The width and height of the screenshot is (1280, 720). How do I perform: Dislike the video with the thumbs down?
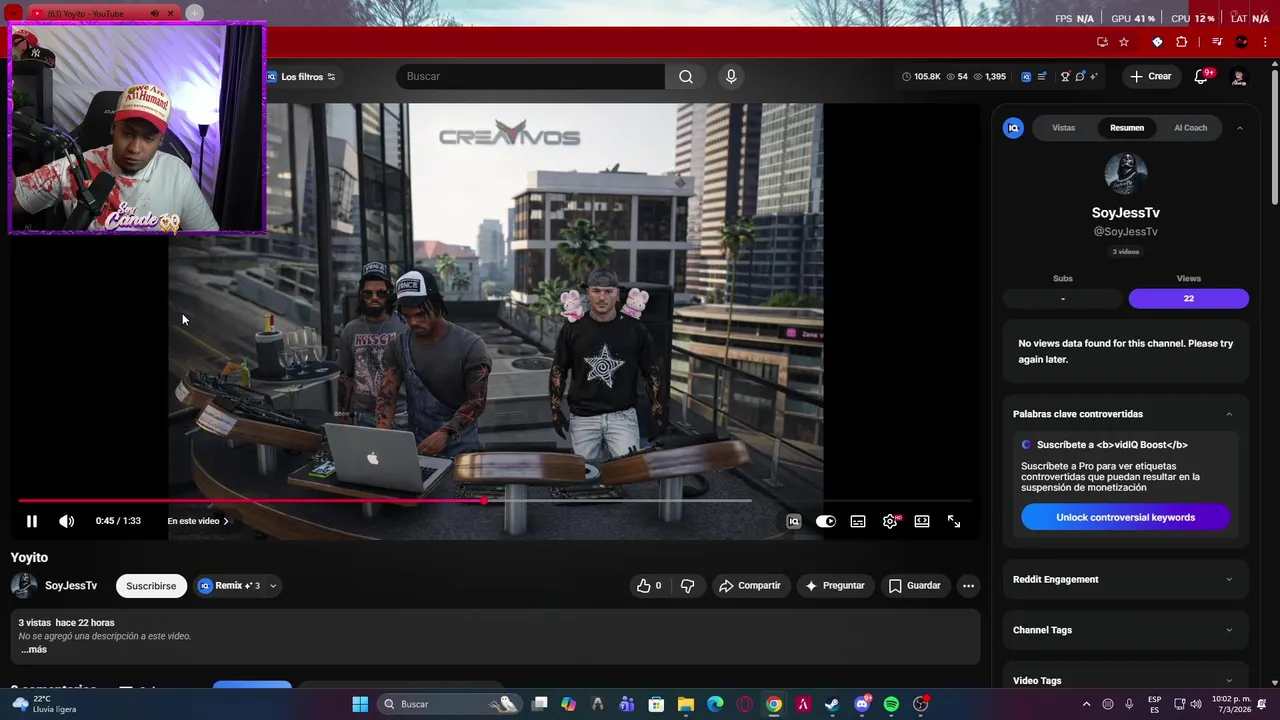tap(687, 585)
